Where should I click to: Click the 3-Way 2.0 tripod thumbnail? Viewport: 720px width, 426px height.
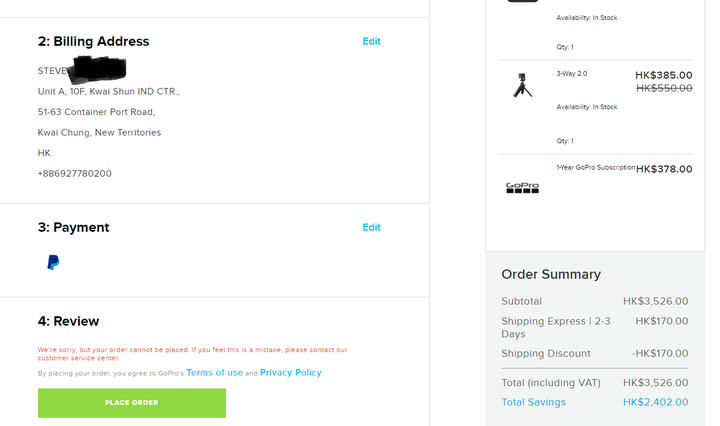tap(523, 85)
